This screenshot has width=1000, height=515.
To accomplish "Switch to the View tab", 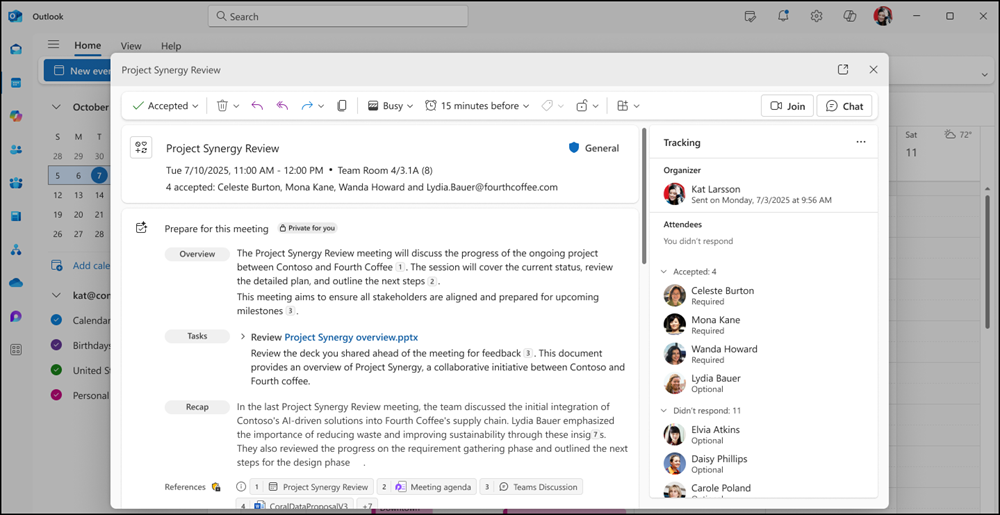I will [131, 46].
